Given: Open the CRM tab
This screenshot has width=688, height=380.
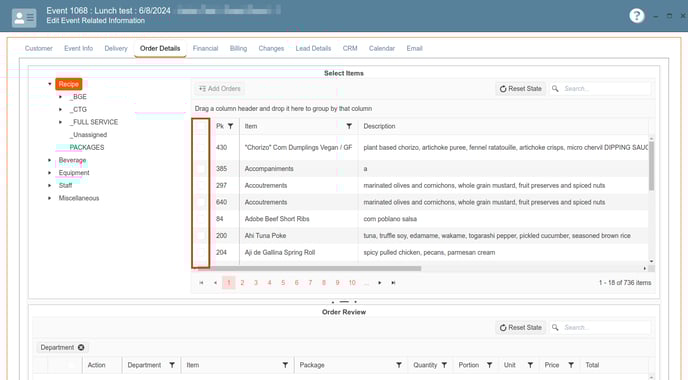Looking at the screenshot, I should (x=350, y=48).
